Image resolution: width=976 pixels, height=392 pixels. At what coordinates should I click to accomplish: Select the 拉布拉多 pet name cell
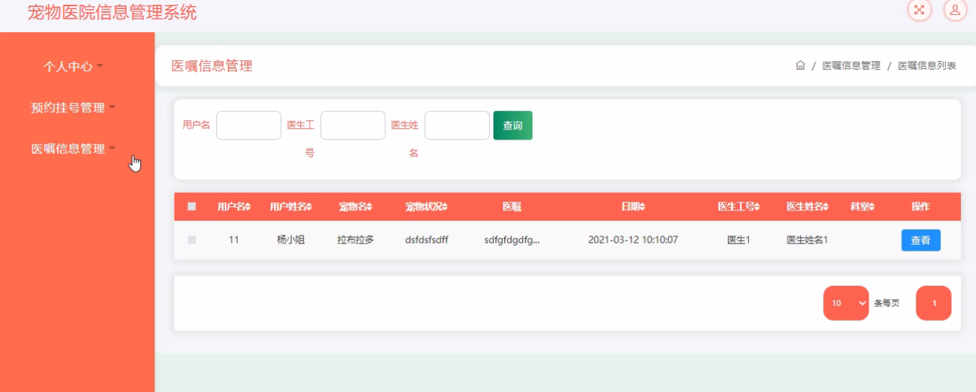355,240
